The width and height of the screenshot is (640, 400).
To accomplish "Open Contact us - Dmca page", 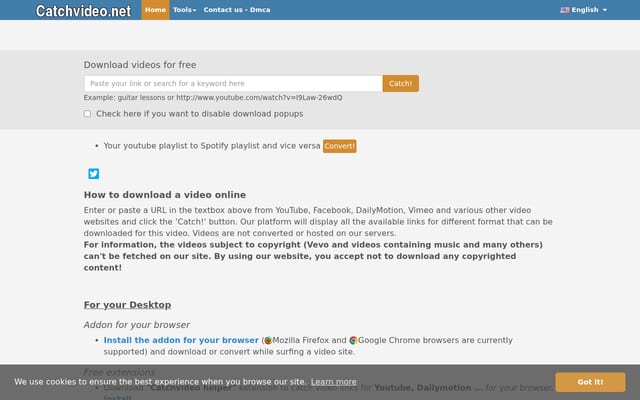I will [237, 10].
